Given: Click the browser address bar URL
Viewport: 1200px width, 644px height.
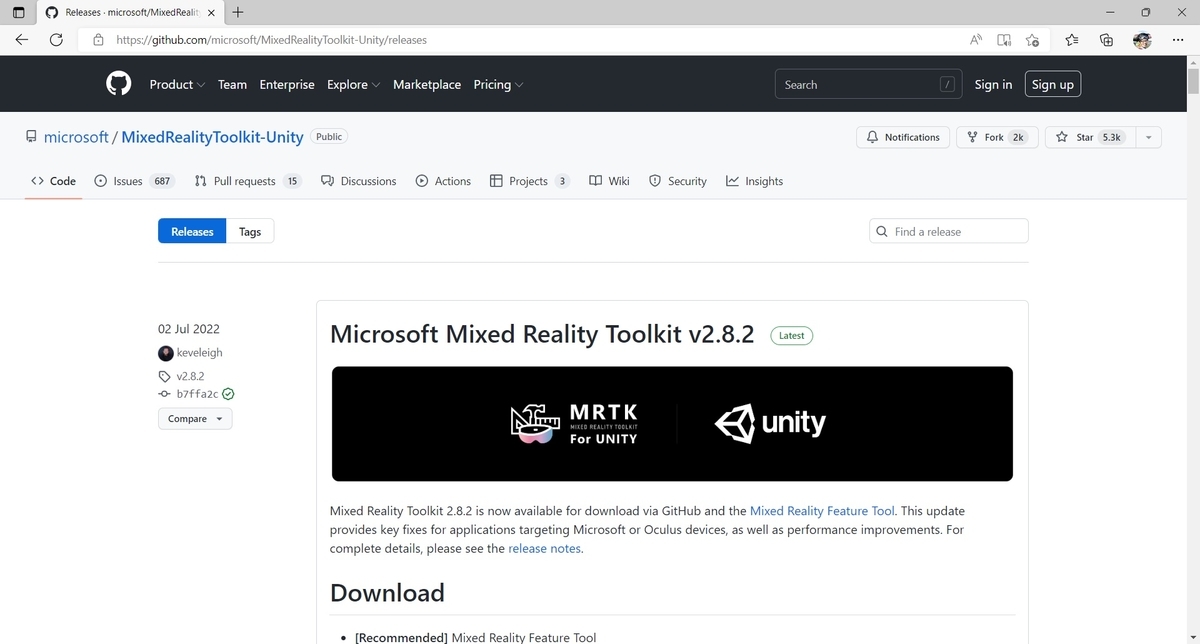Looking at the screenshot, I should tap(271, 40).
